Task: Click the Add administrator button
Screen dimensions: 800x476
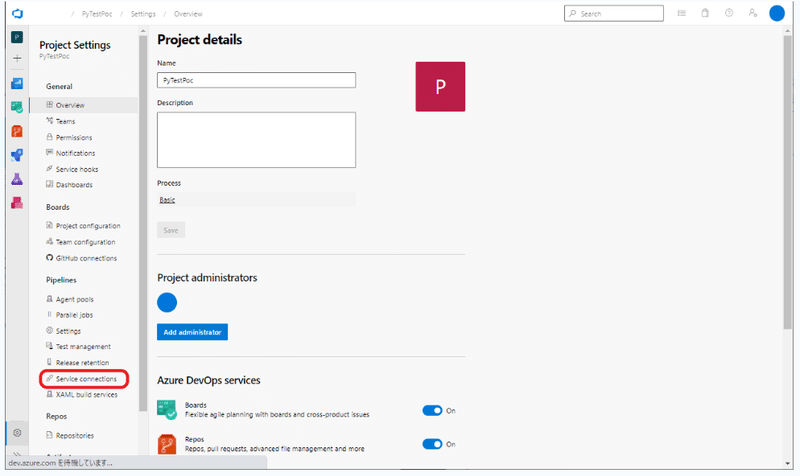Action: coord(192,332)
